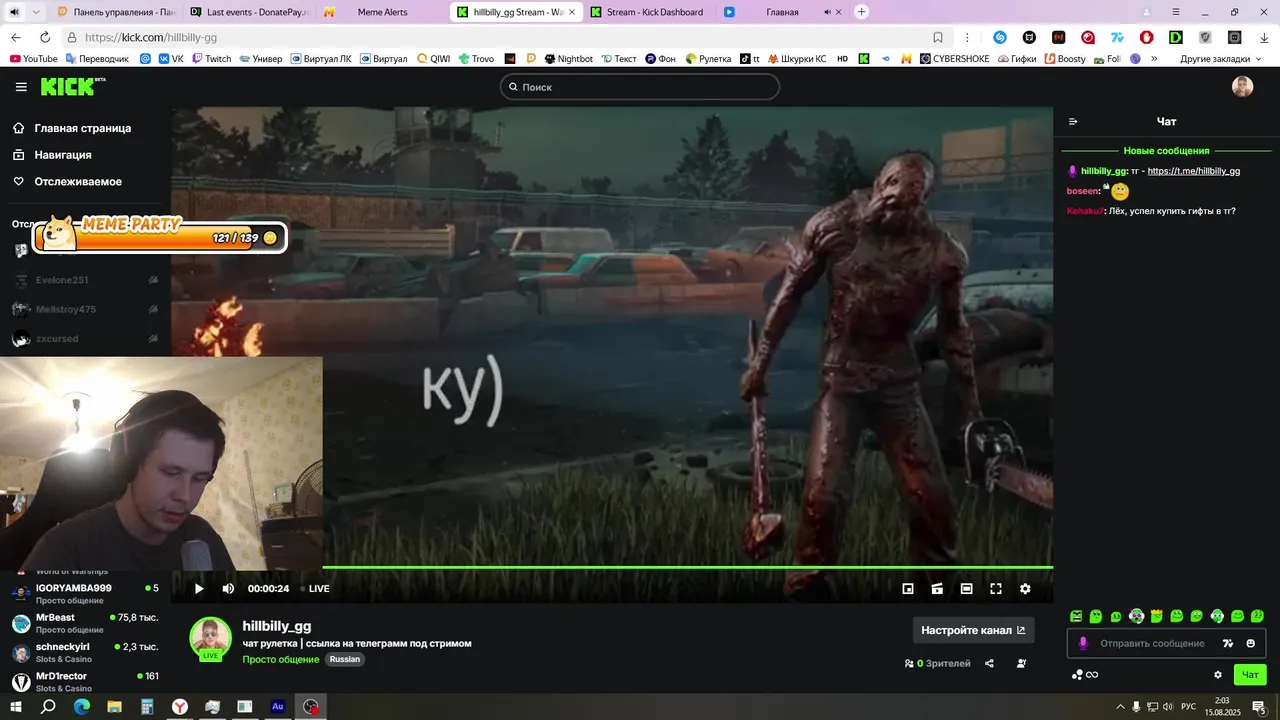Image resolution: width=1280 pixels, height=720 pixels.
Task: Click Настройте канал button
Action: coord(973,630)
